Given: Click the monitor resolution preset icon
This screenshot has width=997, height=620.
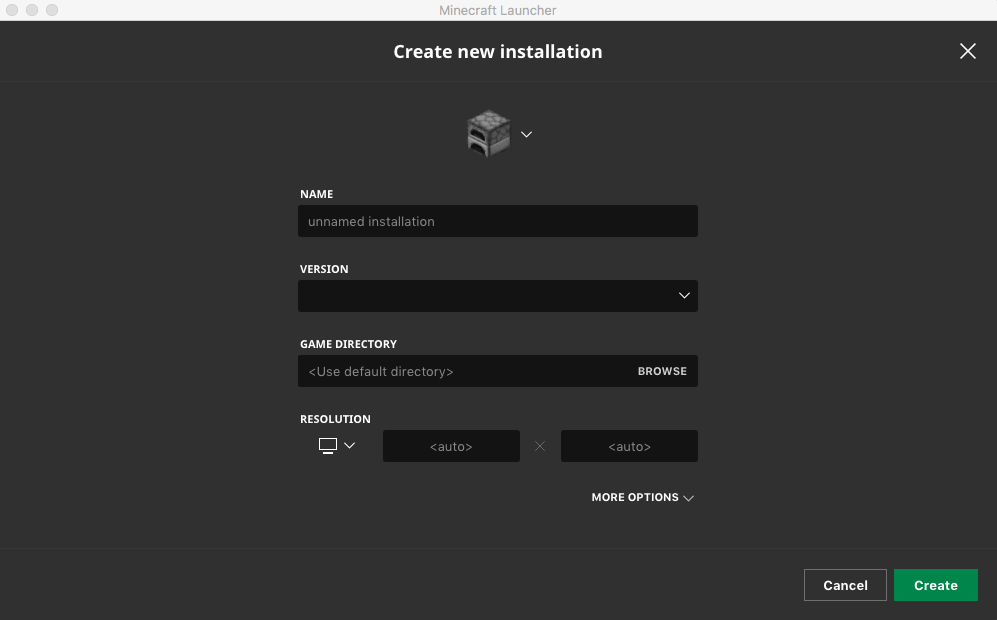Looking at the screenshot, I should click(327, 446).
